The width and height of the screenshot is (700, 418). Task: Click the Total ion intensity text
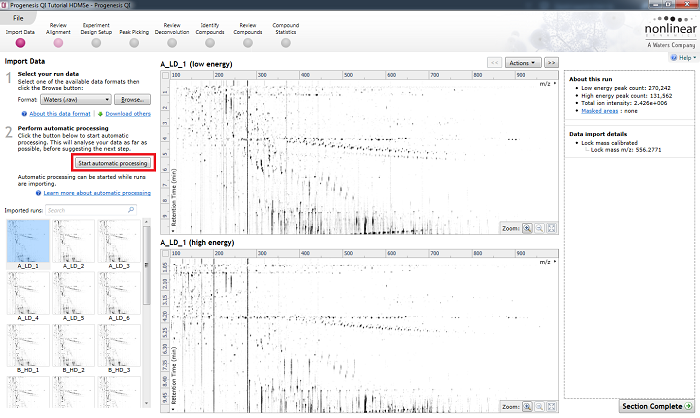click(x=624, y=103)
